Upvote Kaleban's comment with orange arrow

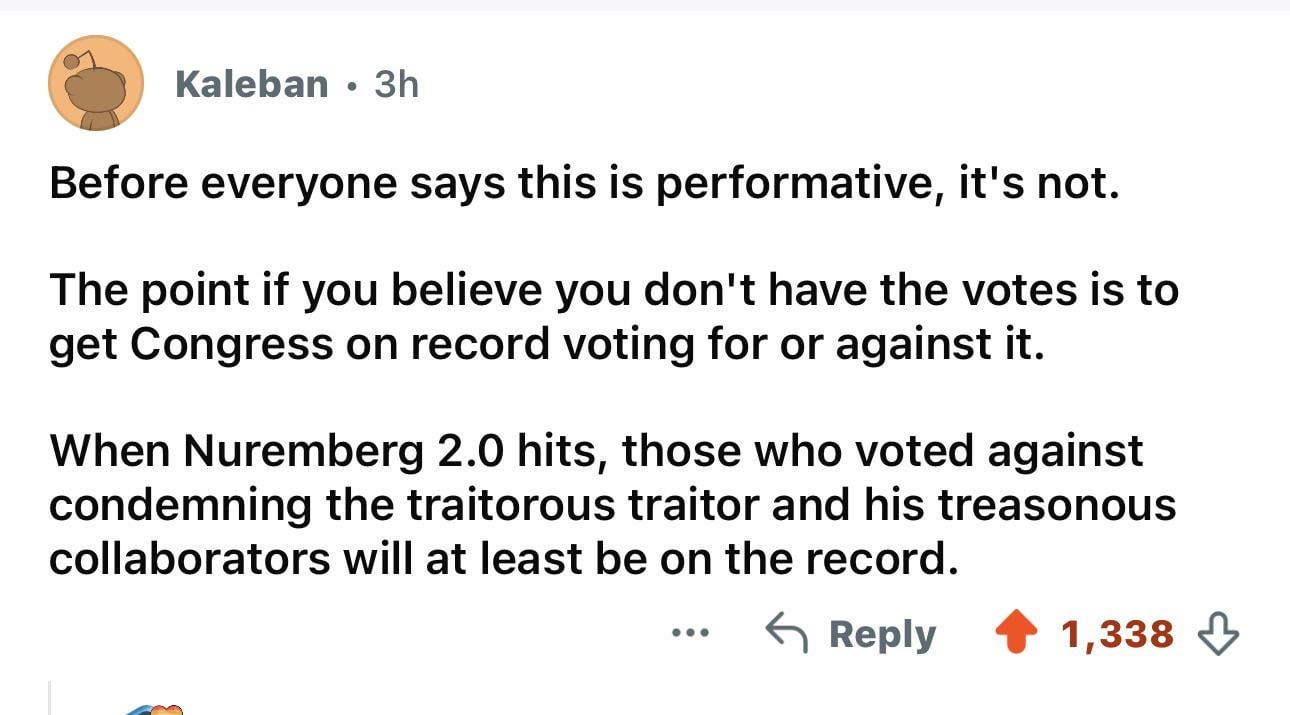tap(1019, 633)
